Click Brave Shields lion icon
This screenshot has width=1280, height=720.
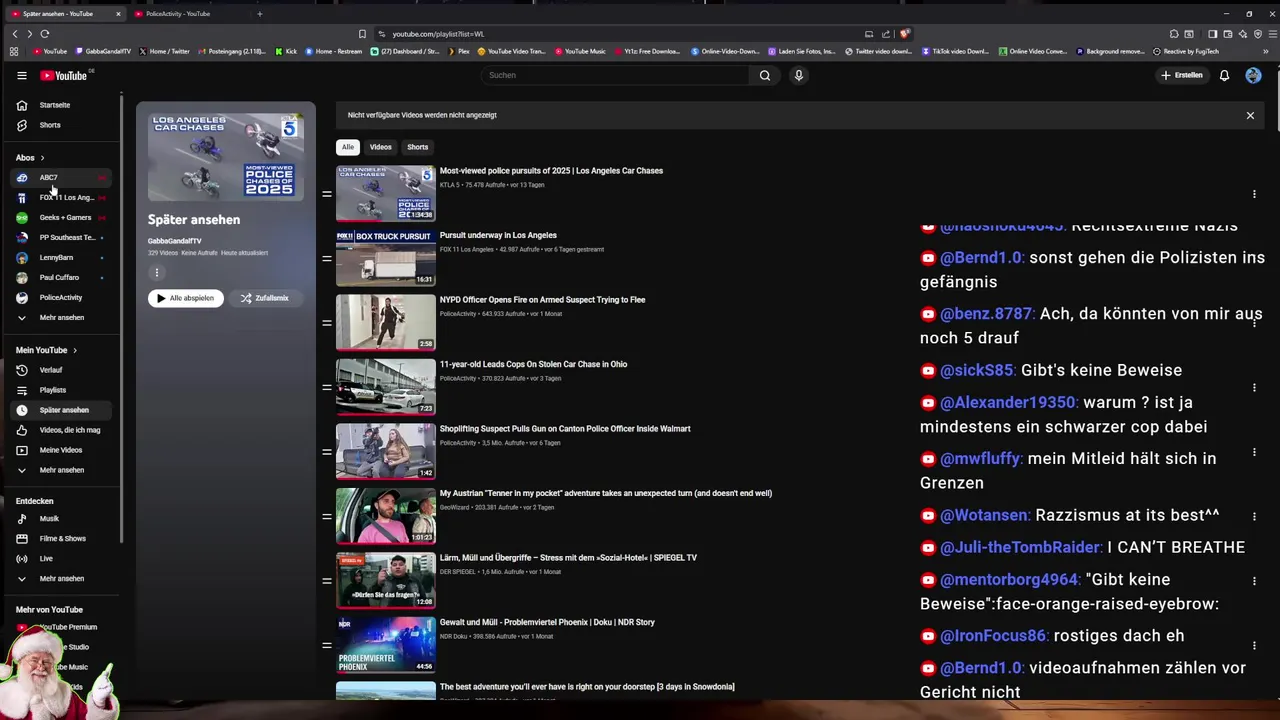(904, 34)
